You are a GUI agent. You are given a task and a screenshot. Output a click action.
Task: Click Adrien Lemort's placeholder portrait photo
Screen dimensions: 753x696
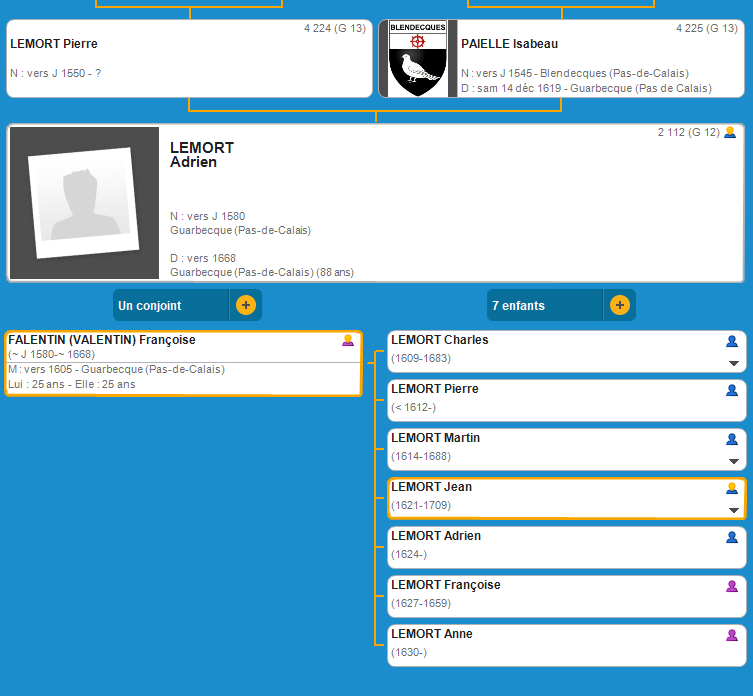[x=84, y=203]
